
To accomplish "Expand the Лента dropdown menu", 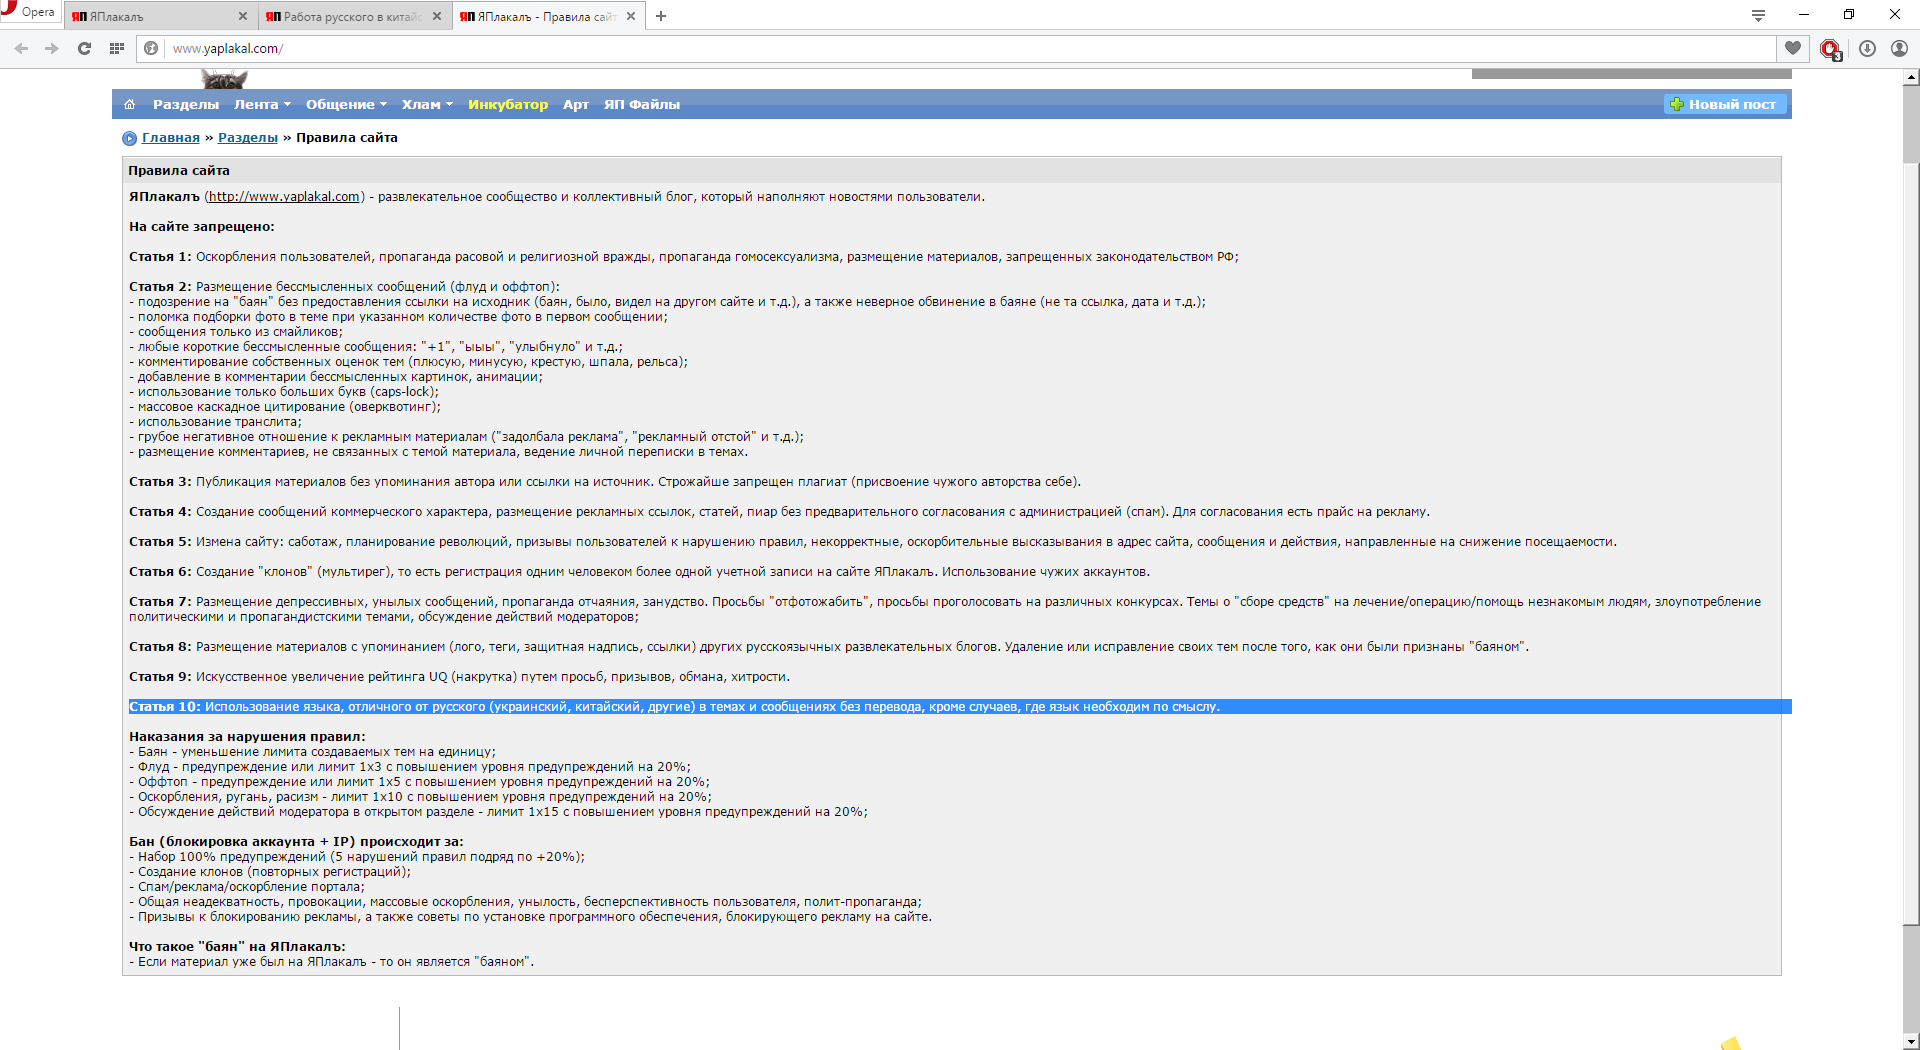I will pos(262,104).
